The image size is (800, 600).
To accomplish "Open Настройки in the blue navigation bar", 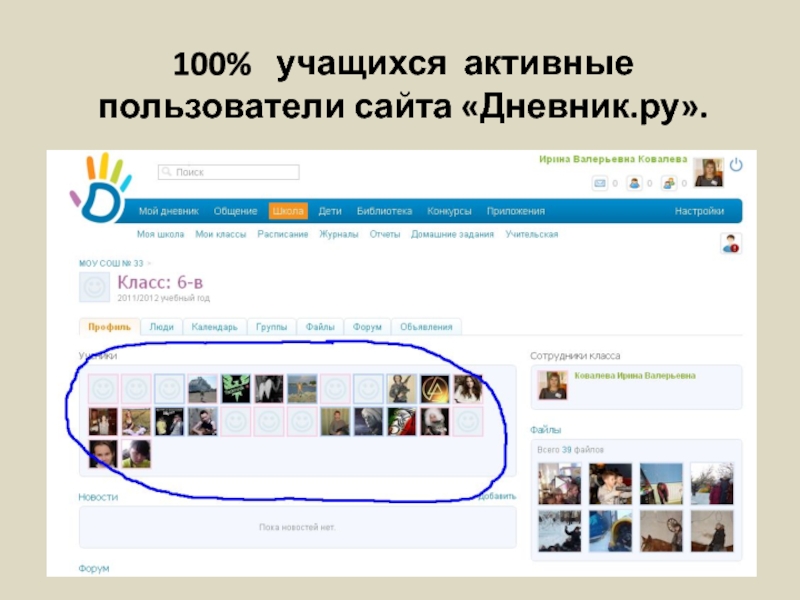I will pyautogui.click(x=699, y=211).
